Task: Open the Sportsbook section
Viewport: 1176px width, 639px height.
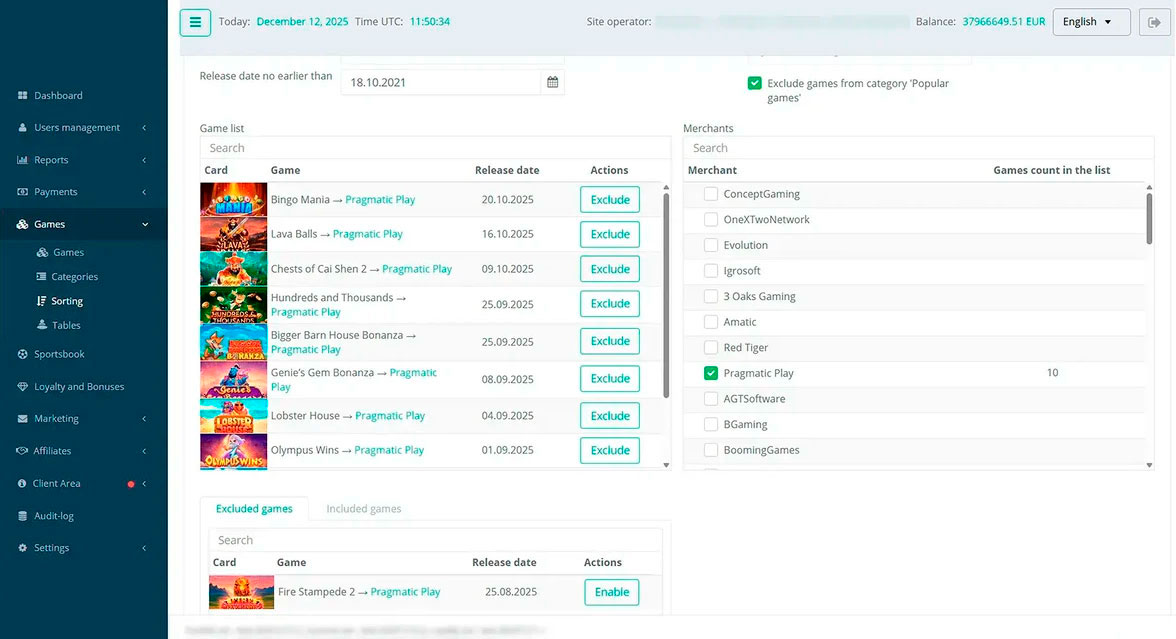Action: [58, 354]
